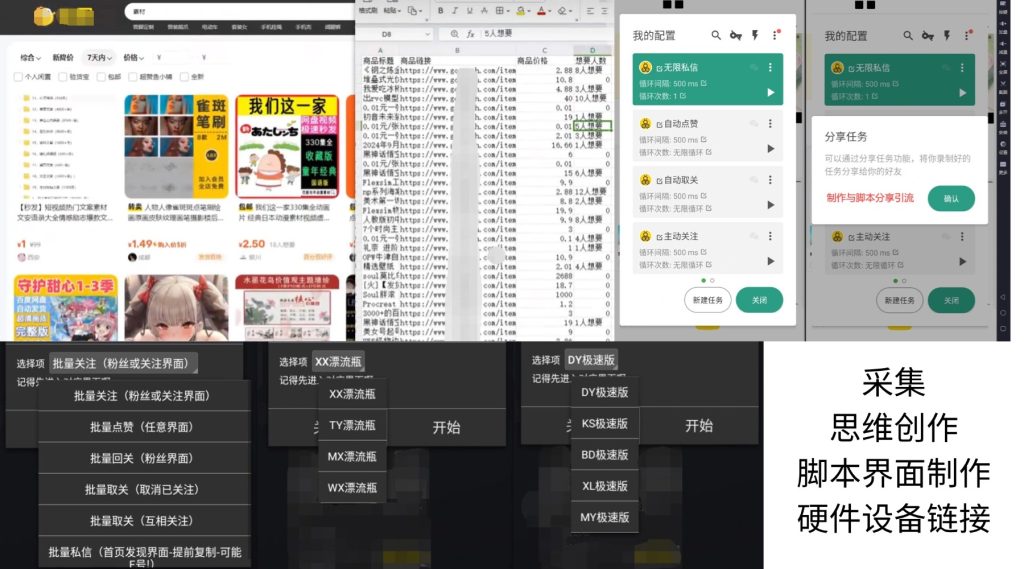The image size is (1024, 569).
Task: Open the XX漂流瓶 selected dropdown
Action: 338,361
